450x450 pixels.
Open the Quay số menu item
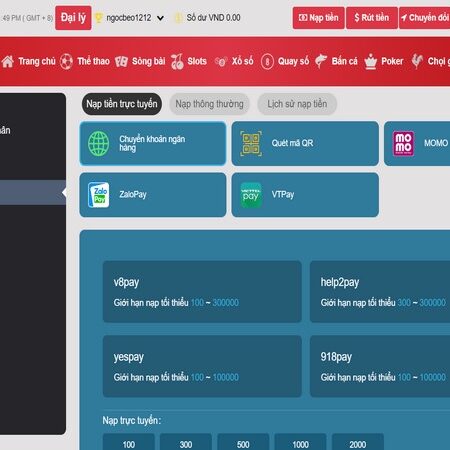[285, 61]
